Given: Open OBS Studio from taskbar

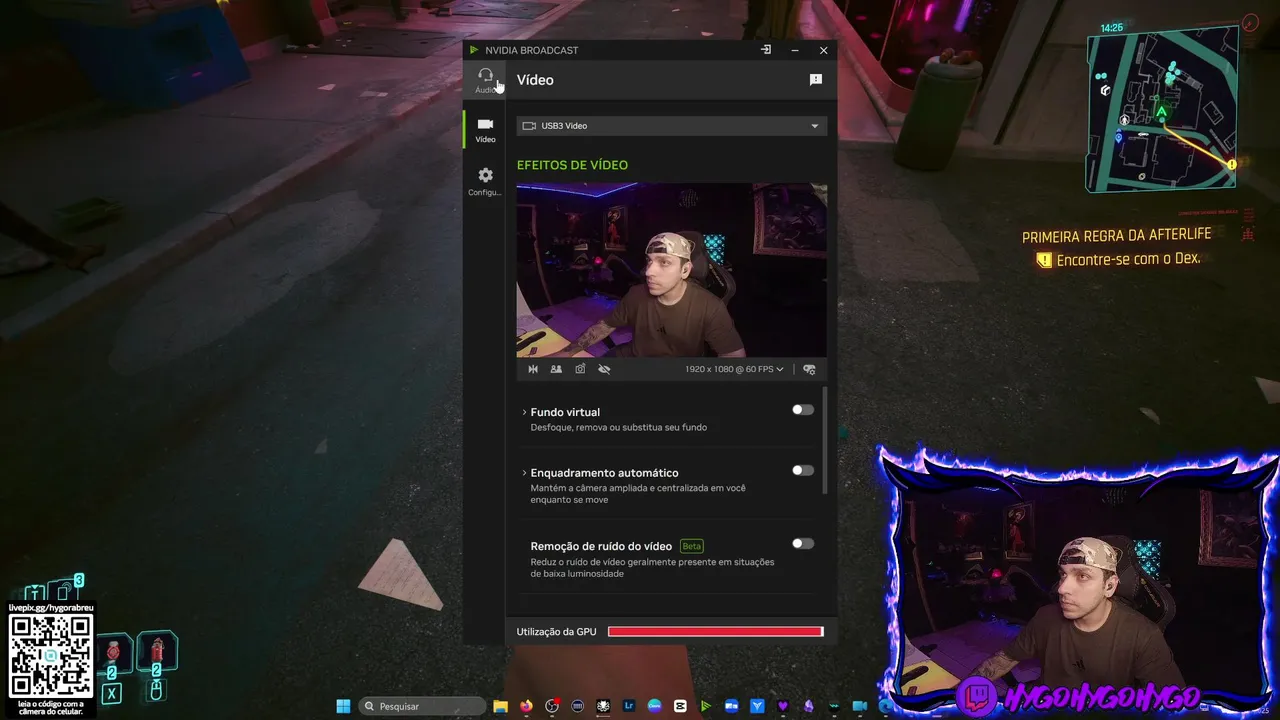Looking at the screenshot, I should (x=552, y=706).
